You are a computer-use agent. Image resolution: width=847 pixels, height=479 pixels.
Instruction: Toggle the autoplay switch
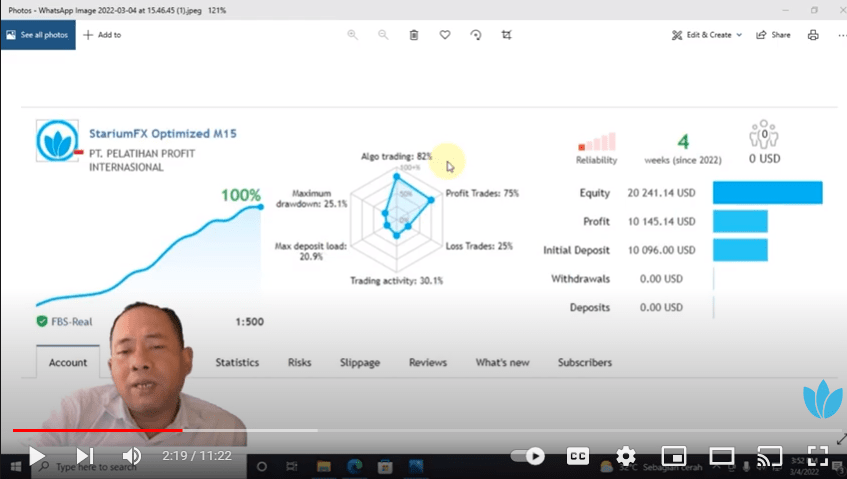pos(528,456)
